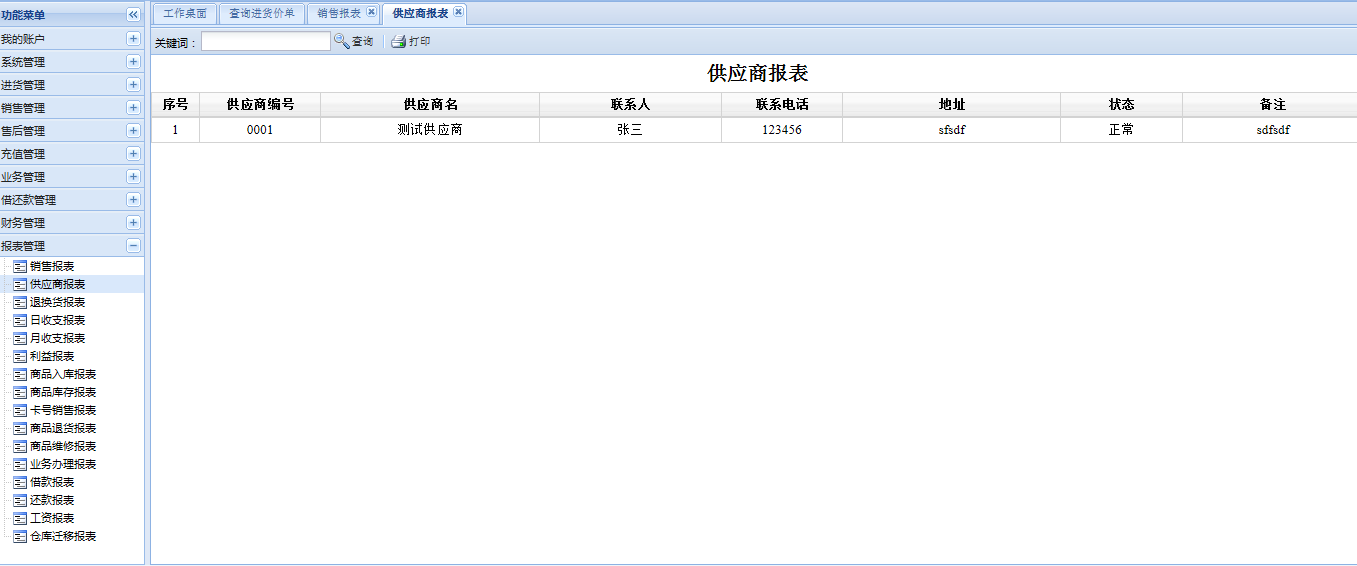Screen dimensions: 1357x566
Task: Expand the 进货管理 menu section
Action: [x=133, y=85]
